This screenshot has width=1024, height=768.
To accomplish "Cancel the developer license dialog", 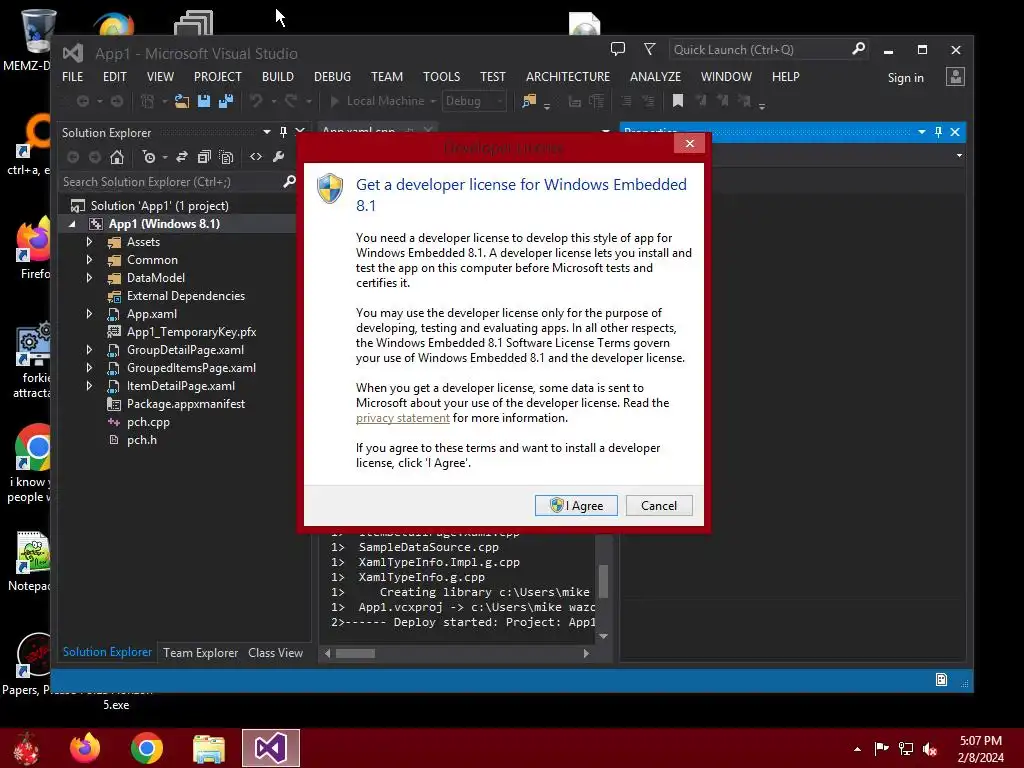I will (659, 505).
